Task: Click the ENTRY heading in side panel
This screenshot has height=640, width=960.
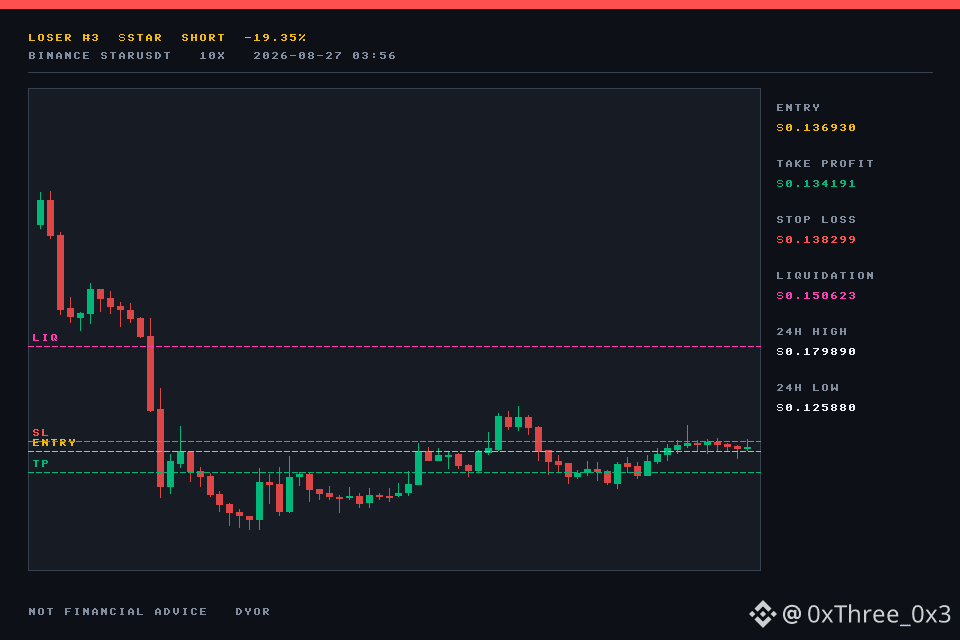Action: pos(798,108)
